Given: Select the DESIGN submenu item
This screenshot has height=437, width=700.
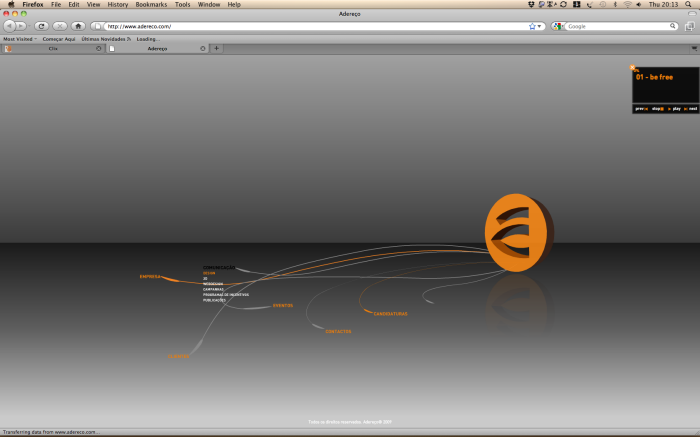Looking at the screenshot, I should point(209,273).
